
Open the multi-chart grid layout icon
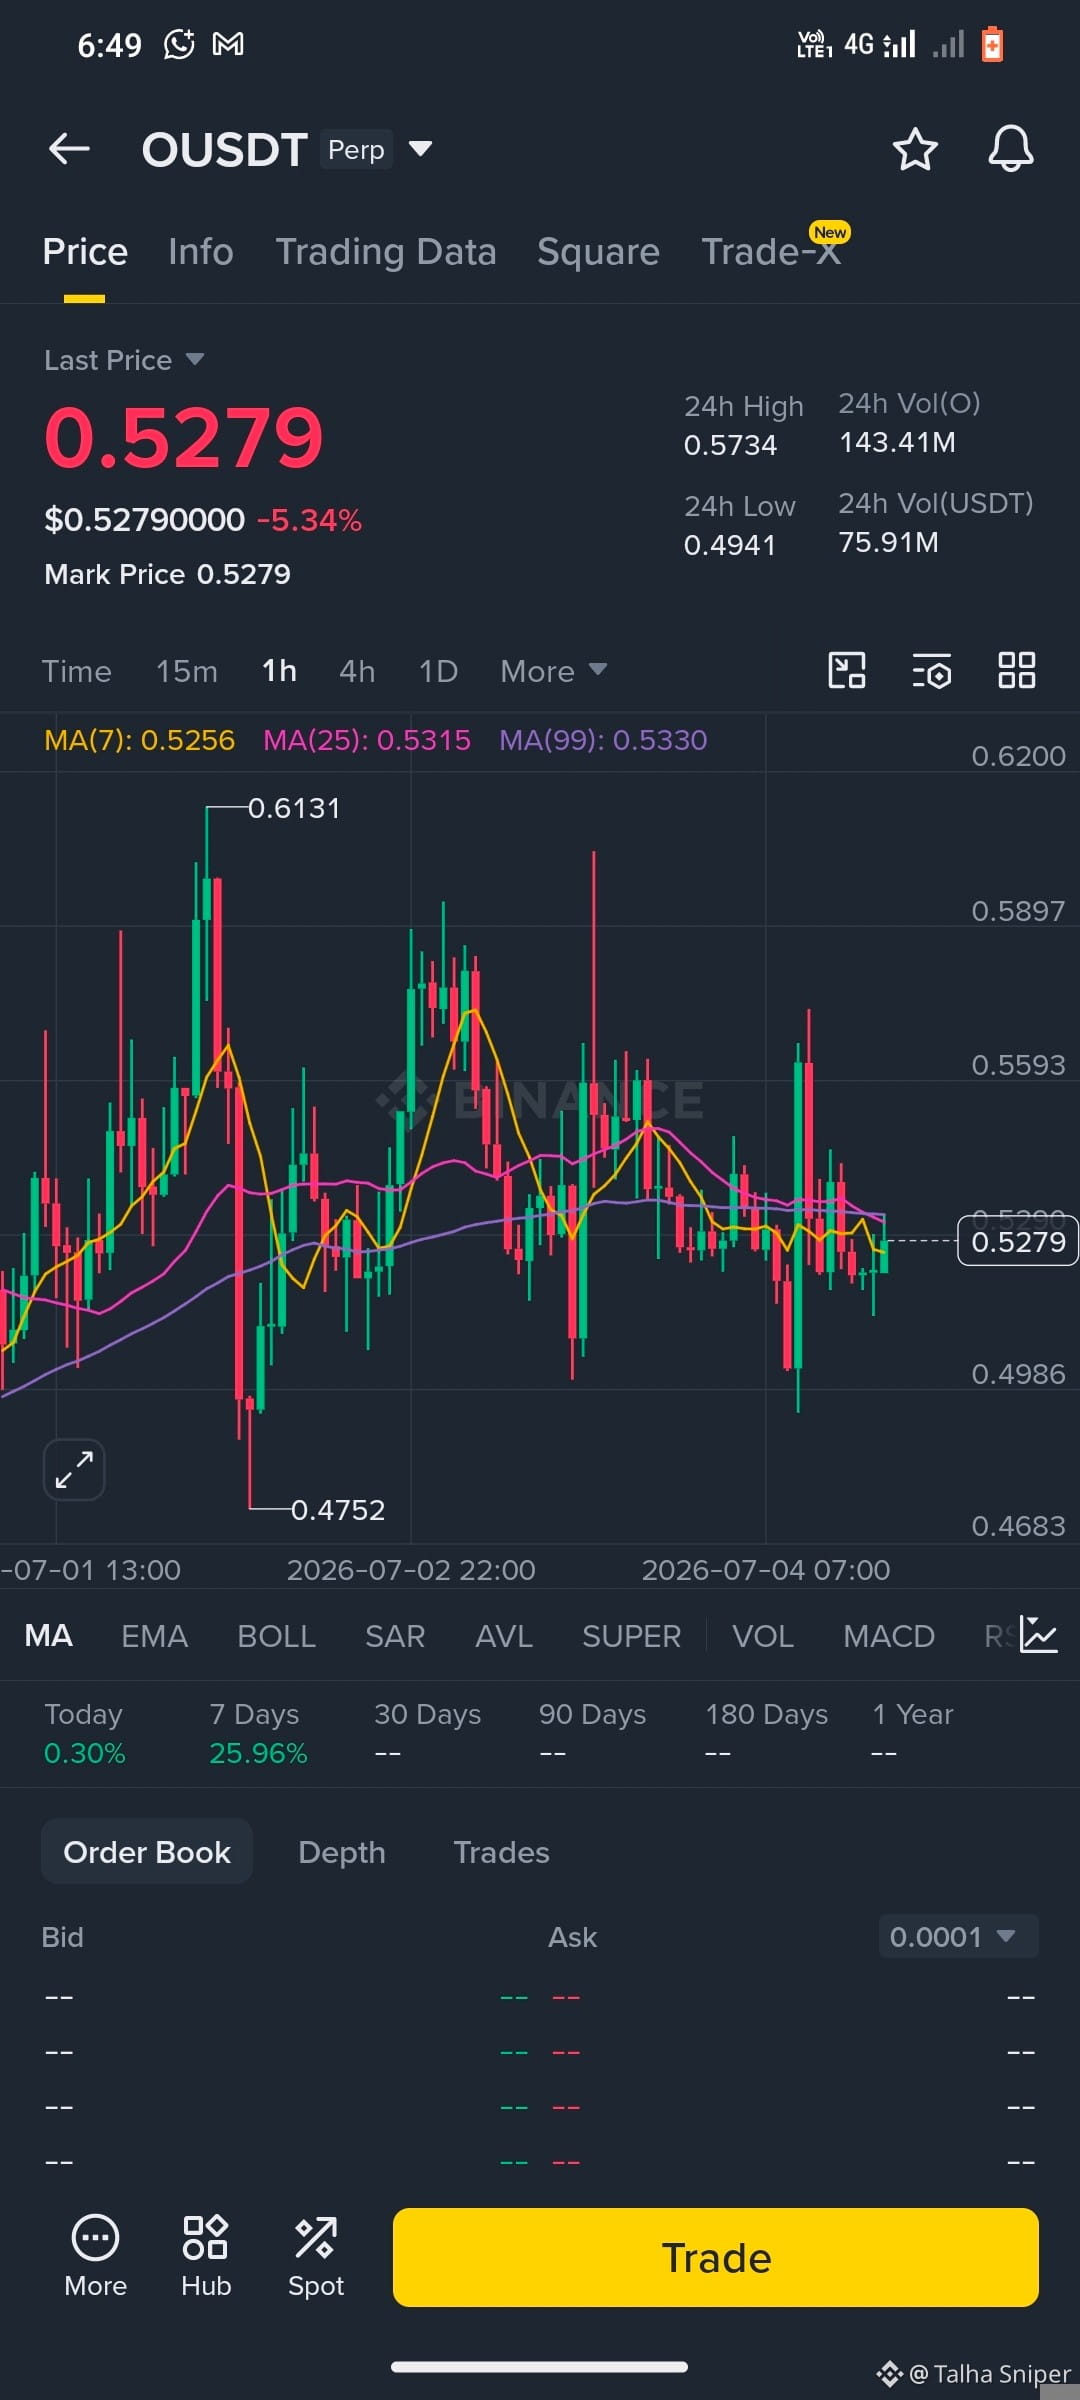(1017, 670)
